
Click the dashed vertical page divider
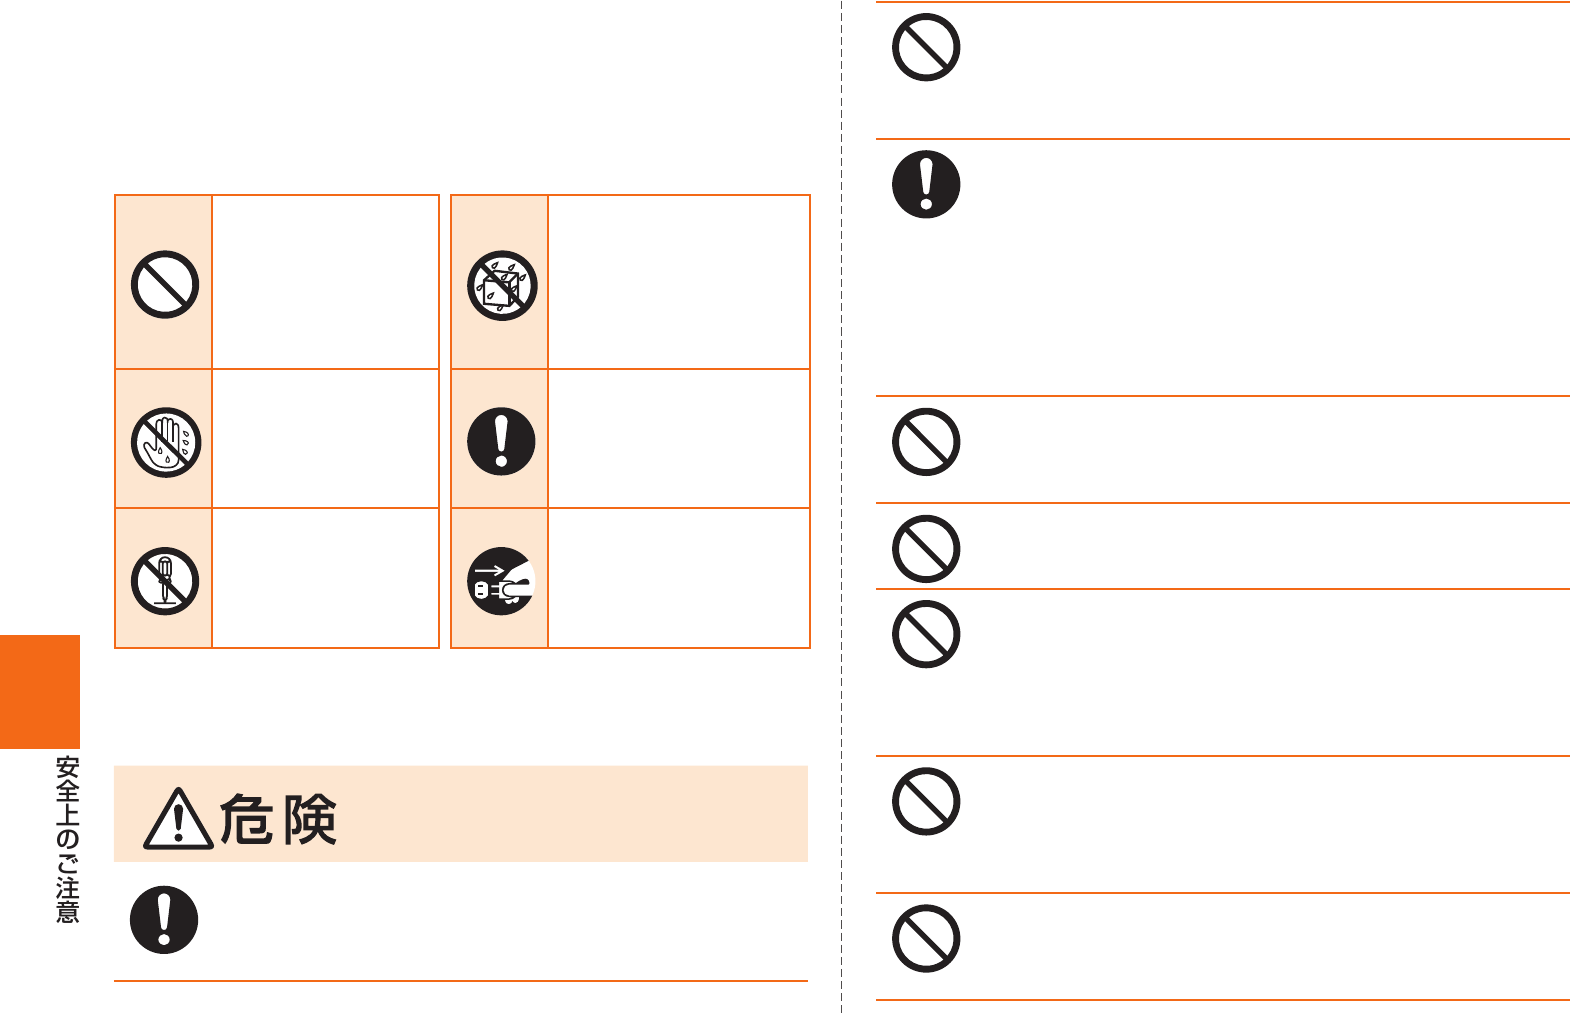coord(842,506)
